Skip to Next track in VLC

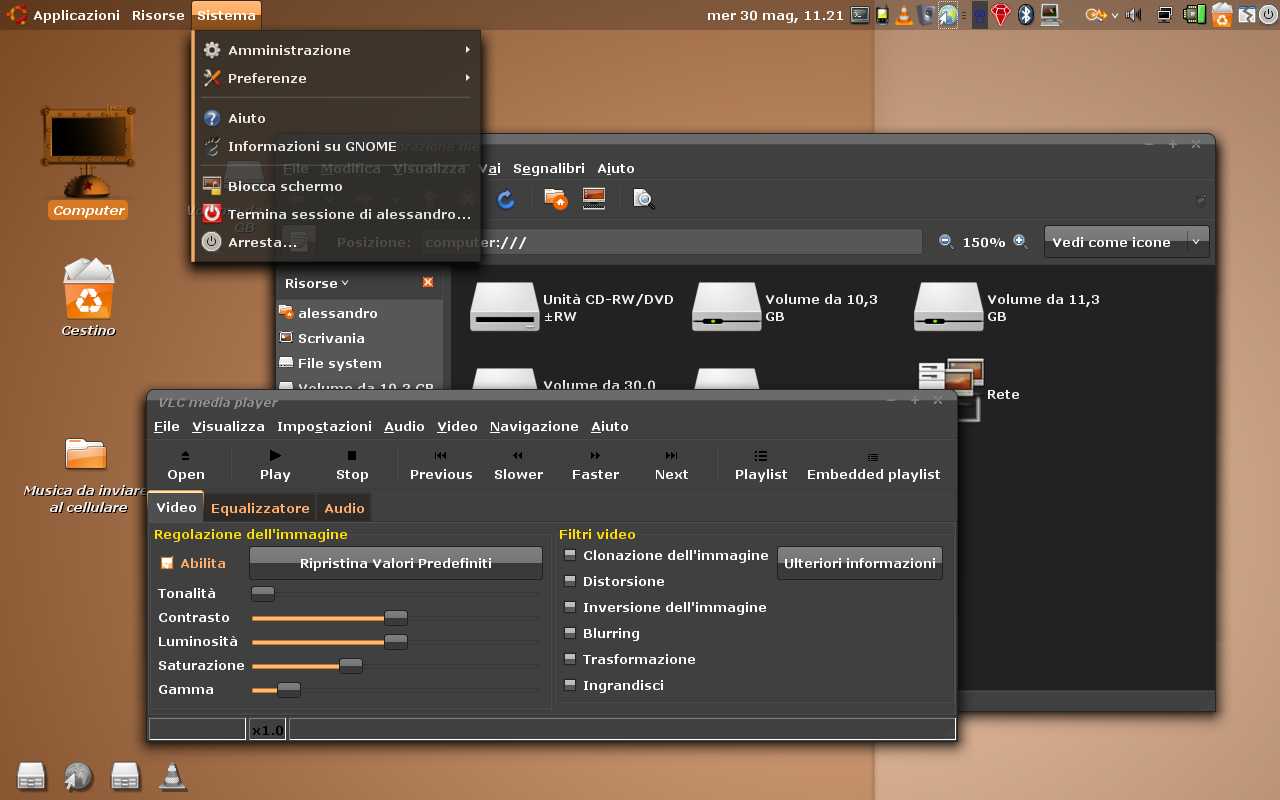[671, 465]
